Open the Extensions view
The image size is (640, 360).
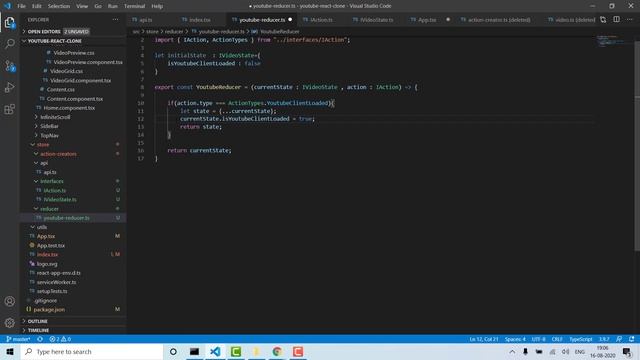point(9,109)
